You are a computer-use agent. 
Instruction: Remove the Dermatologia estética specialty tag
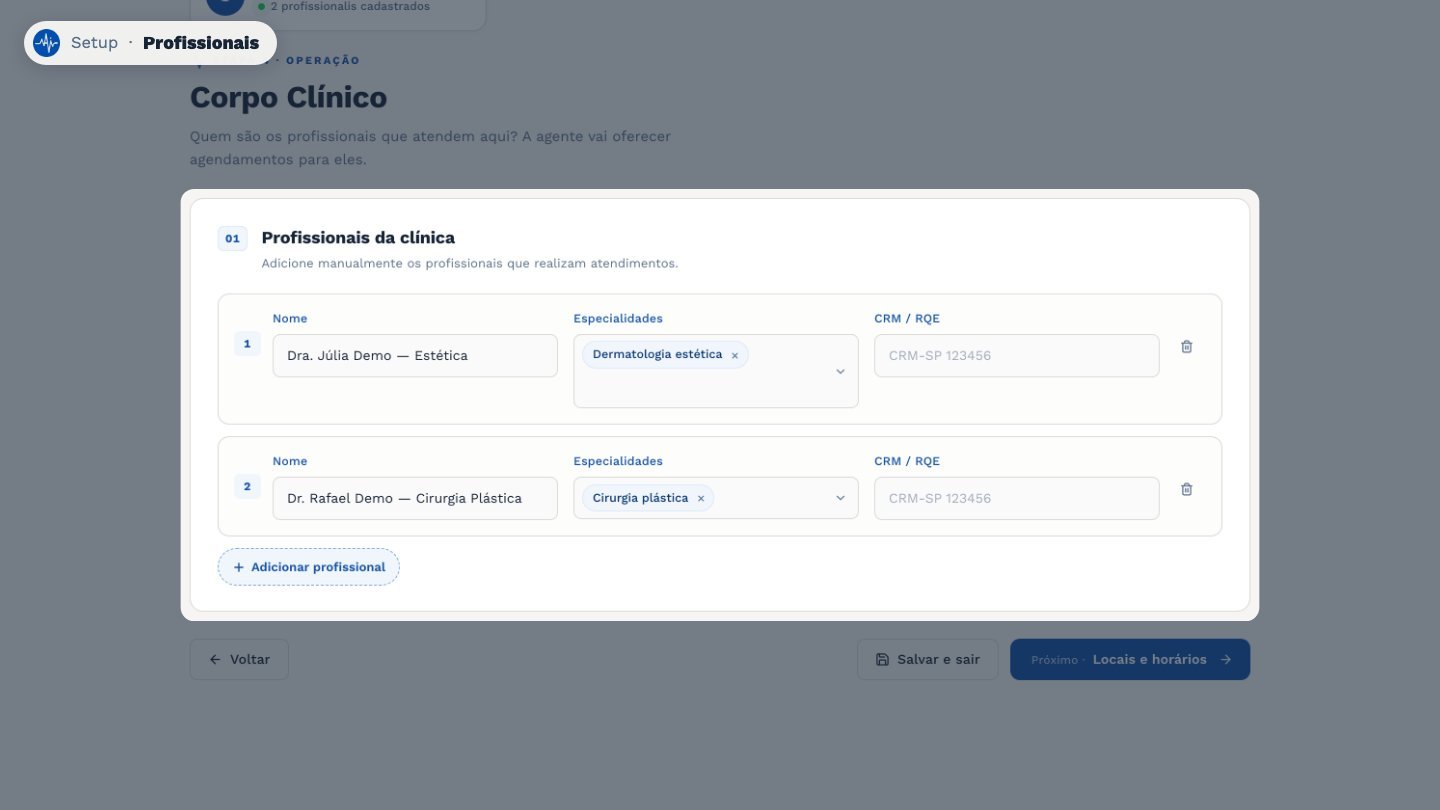click(x=734, y=355)
